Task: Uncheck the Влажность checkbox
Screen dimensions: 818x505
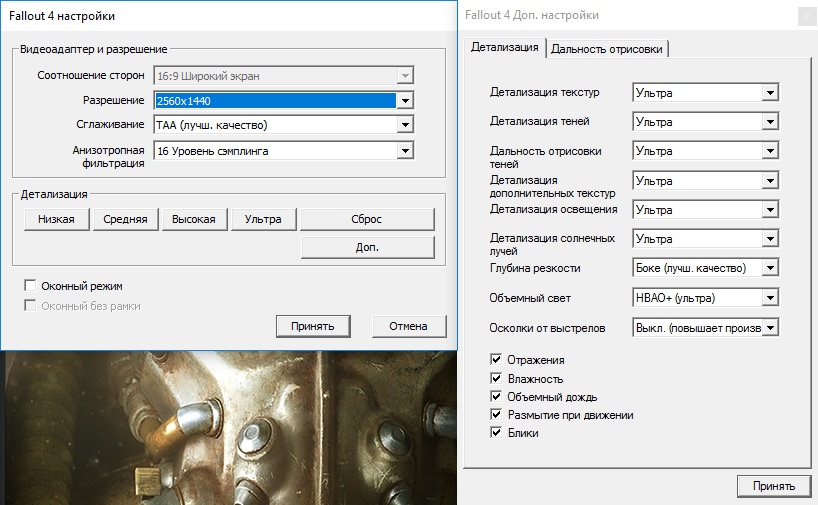Action: click(496, 378)
